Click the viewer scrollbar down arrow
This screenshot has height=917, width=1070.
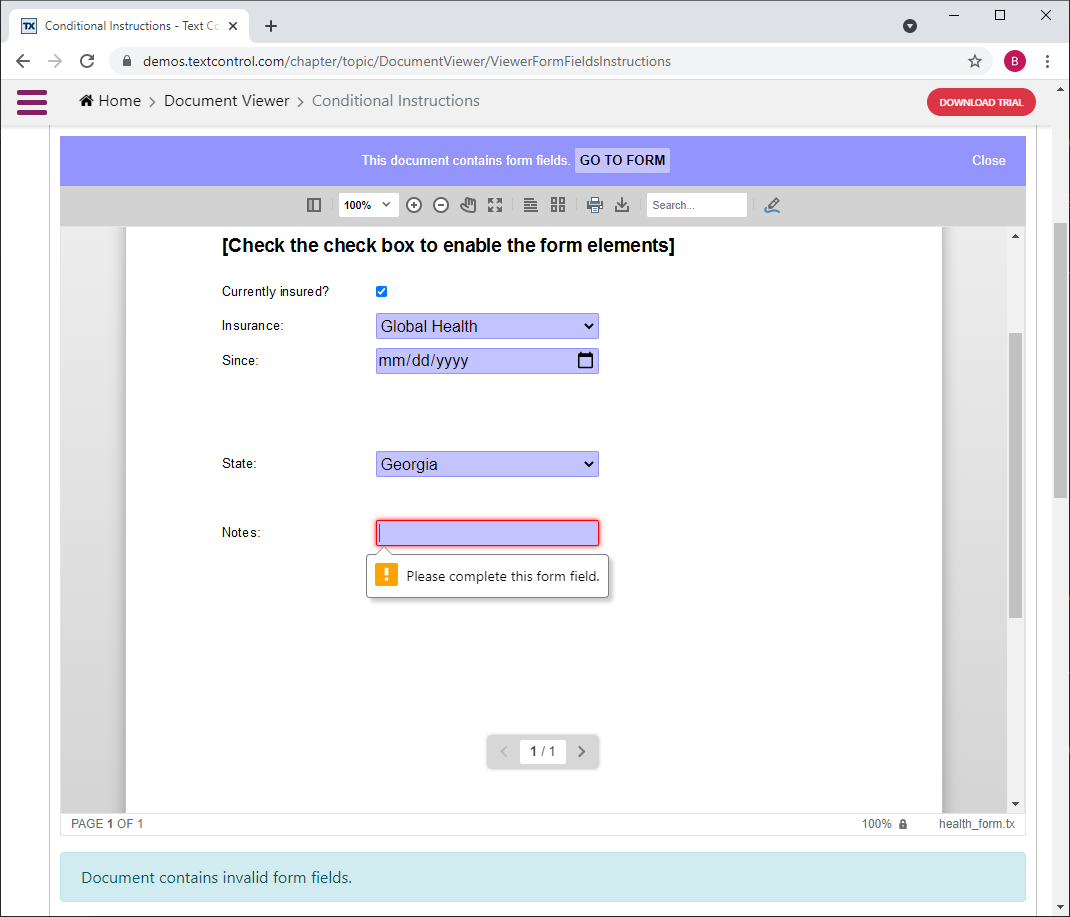tap(1015, 804)
